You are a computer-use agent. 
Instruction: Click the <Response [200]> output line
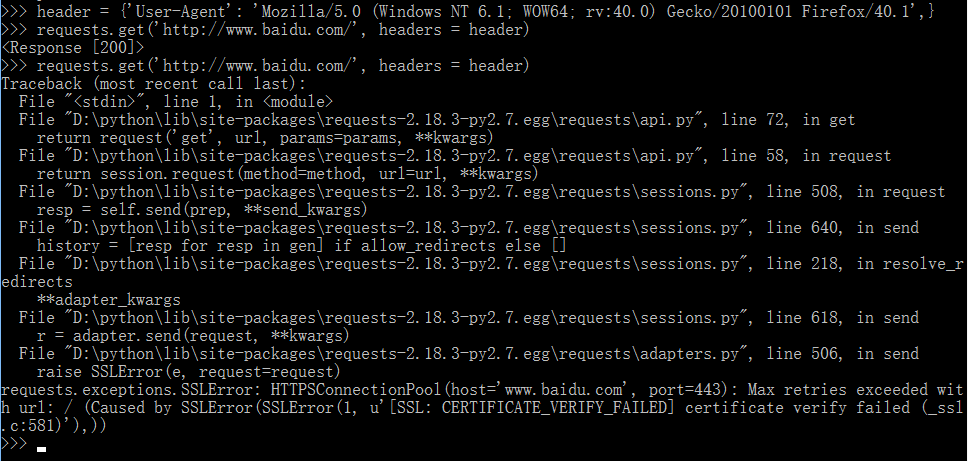coord(72,48)
